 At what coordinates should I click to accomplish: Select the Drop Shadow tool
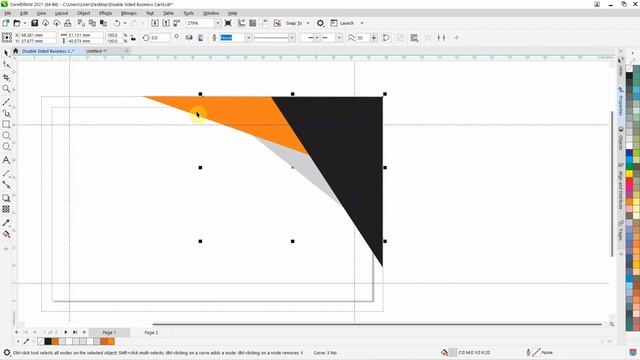tap(6, 198)
